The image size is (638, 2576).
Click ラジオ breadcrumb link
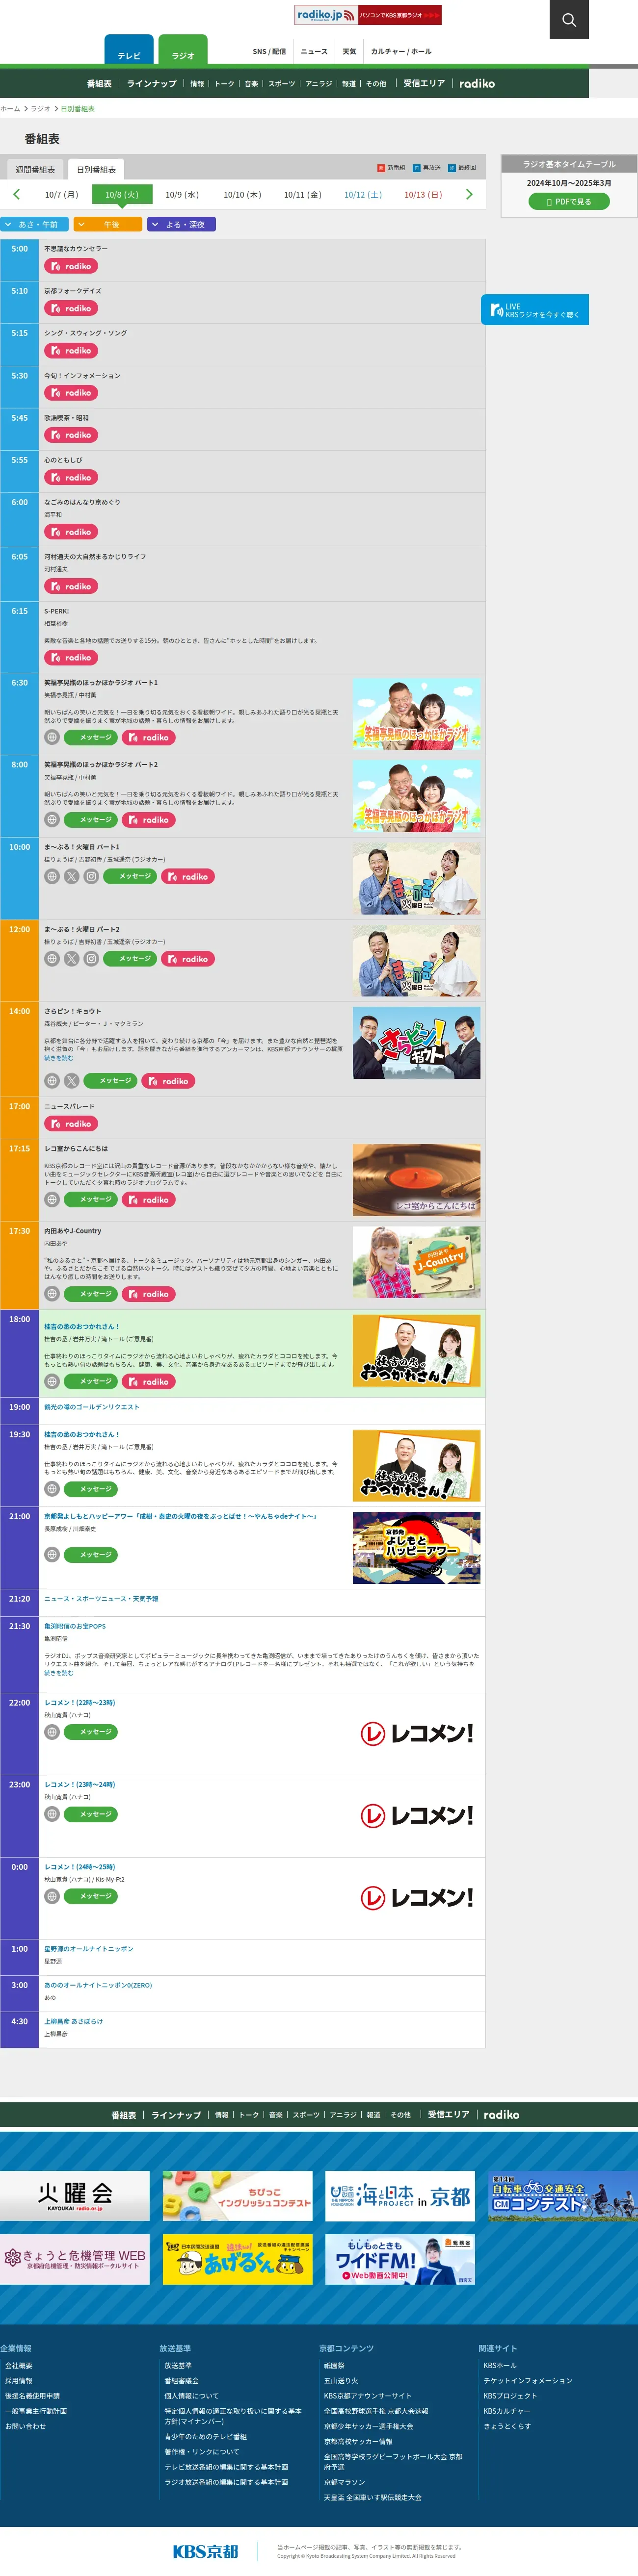coord(40,108)
